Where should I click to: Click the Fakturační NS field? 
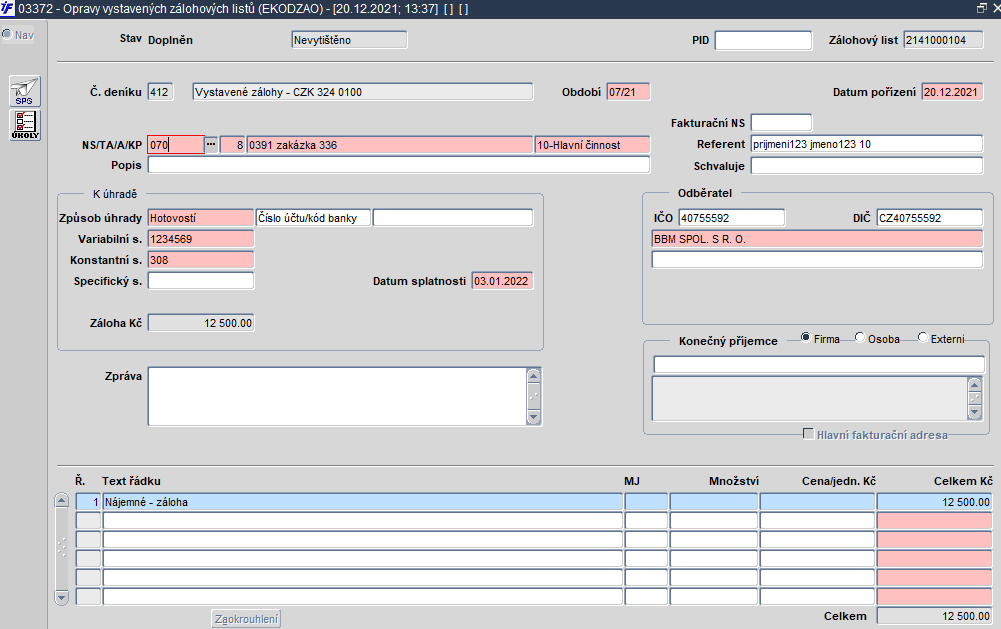781,123
